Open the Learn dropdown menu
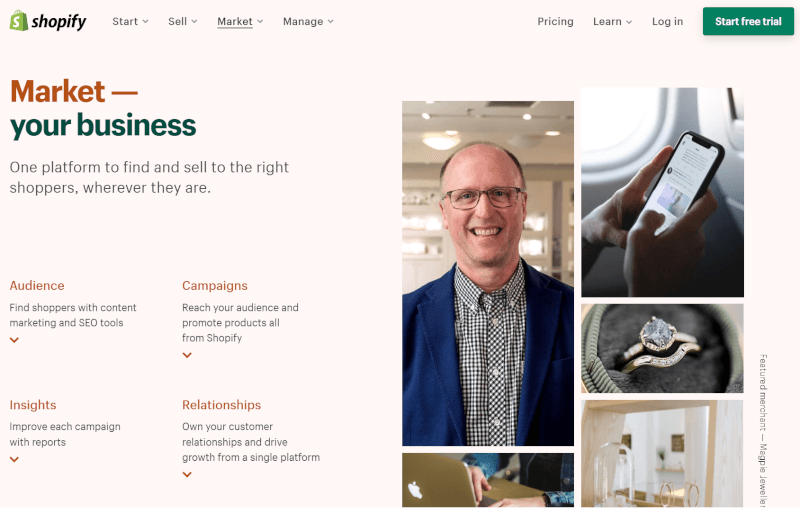 (x=612, y=21)
